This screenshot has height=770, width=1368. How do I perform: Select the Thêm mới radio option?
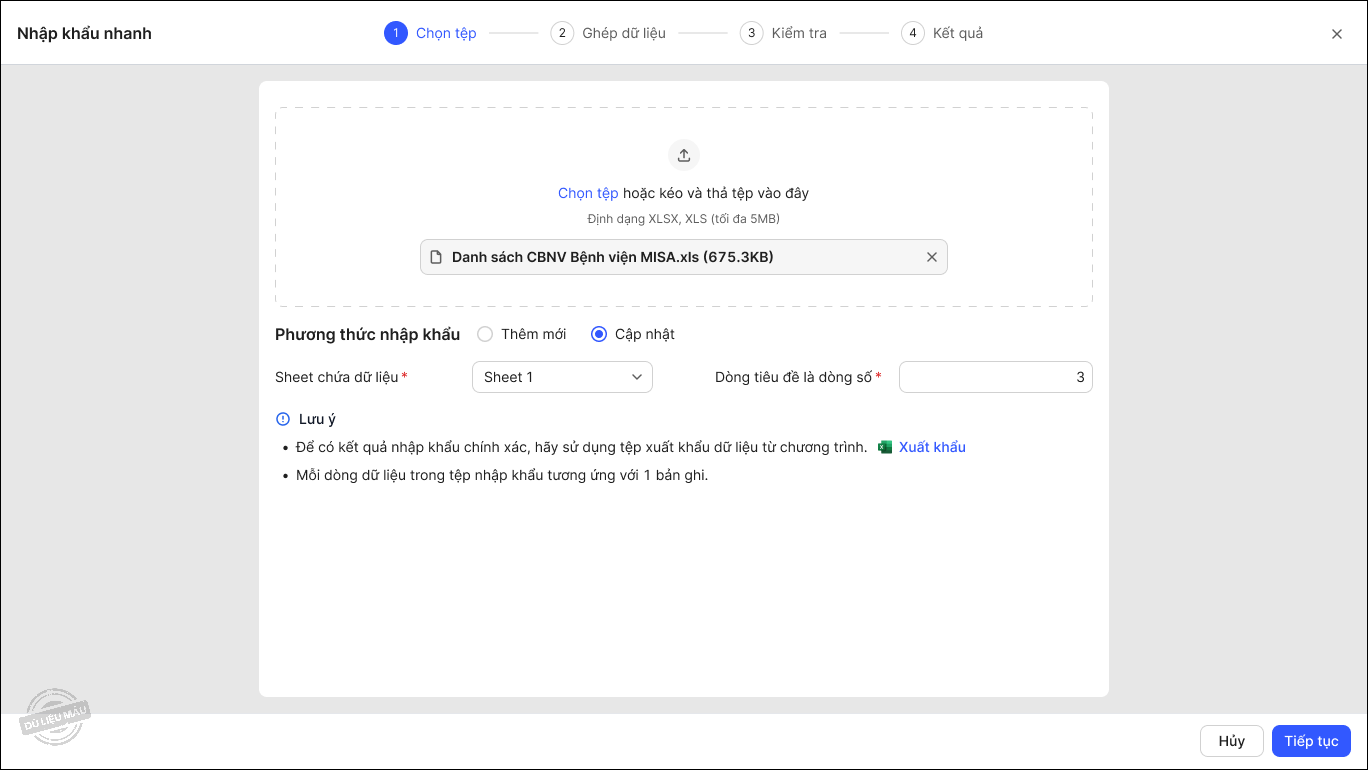(x=485, y=334)
